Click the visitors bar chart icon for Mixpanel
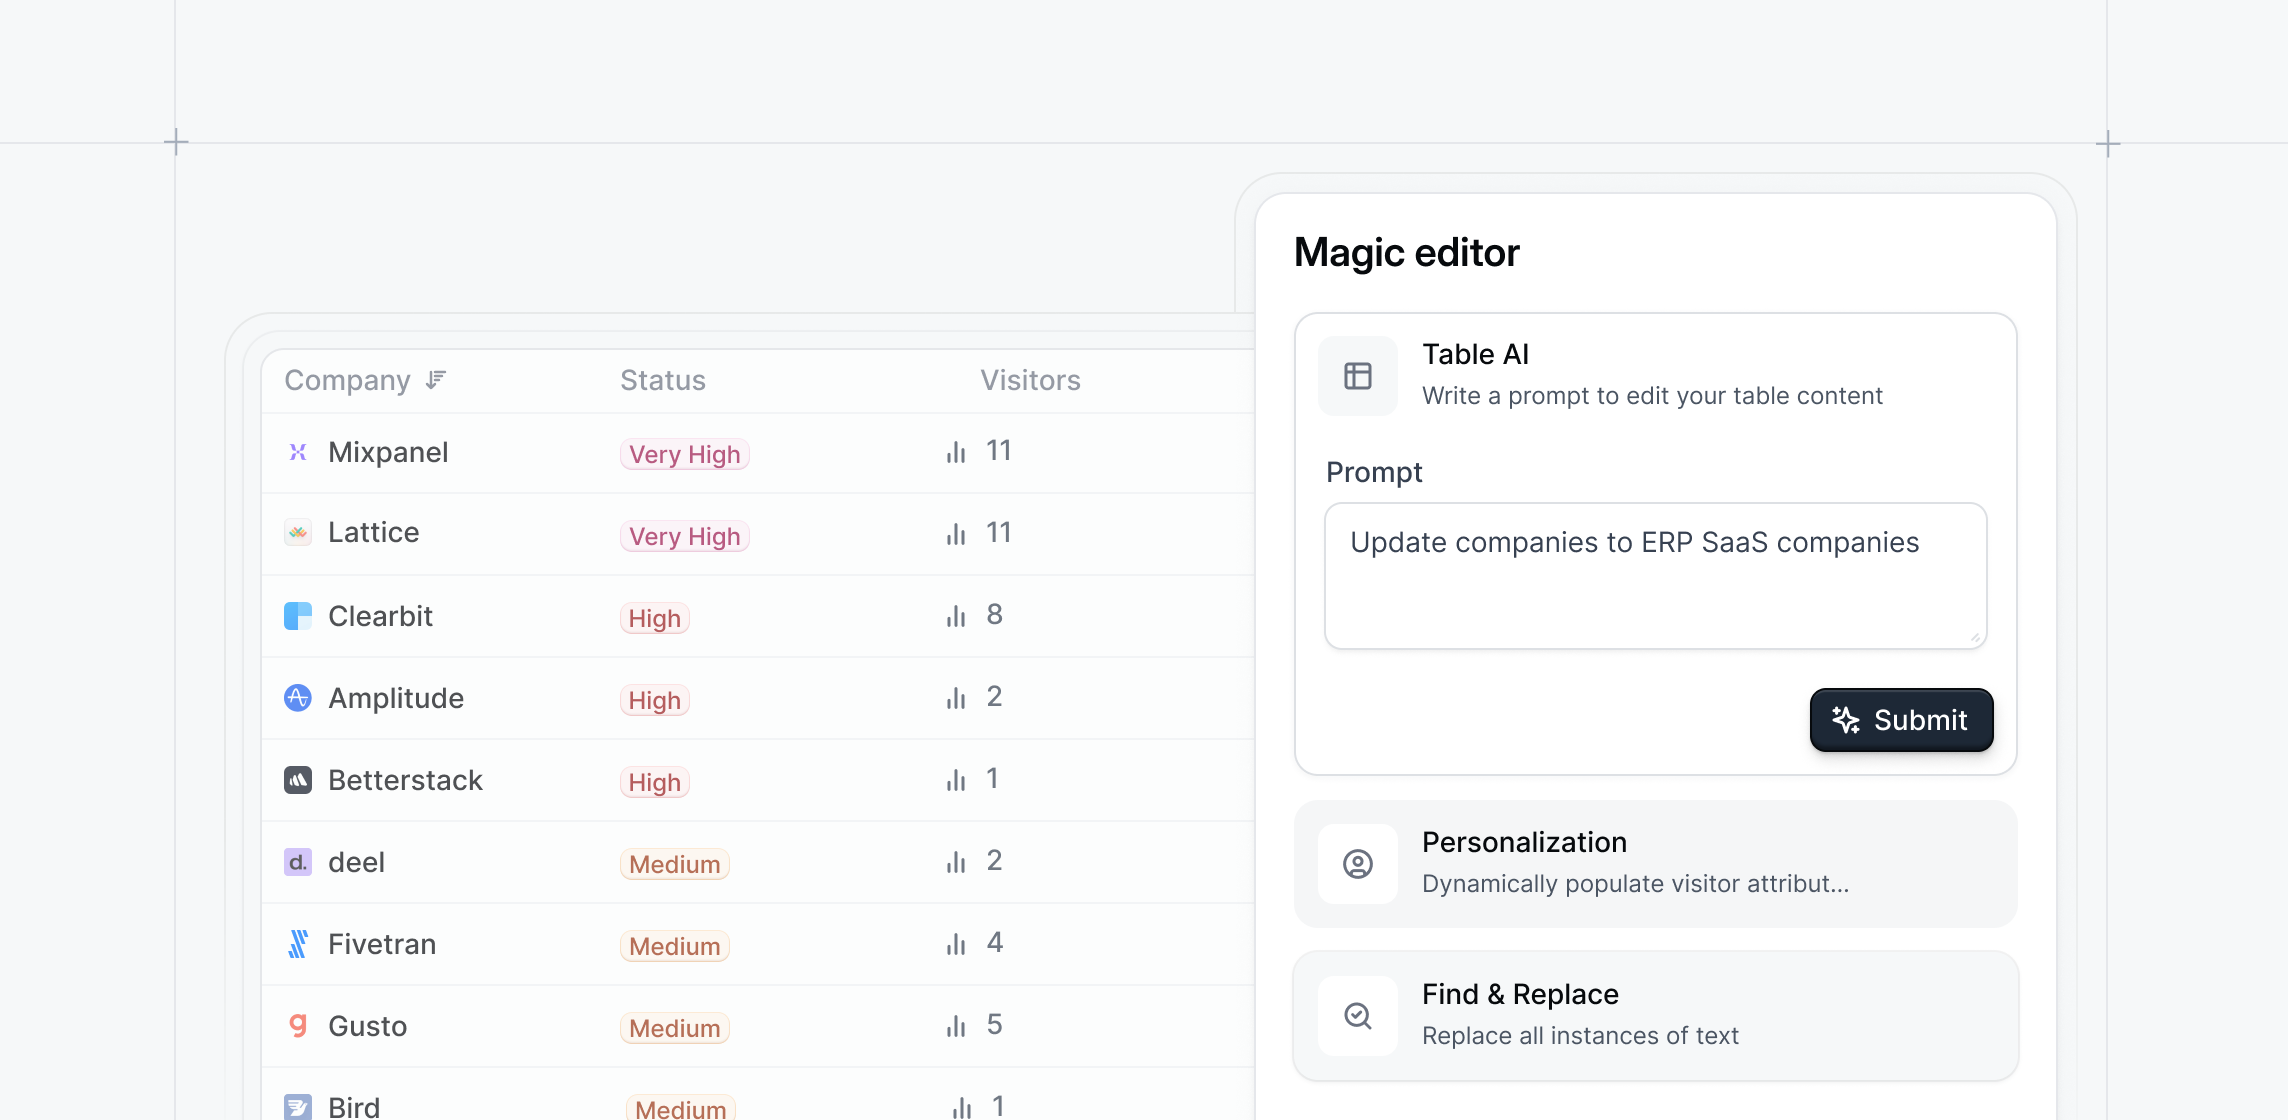 [x=956, y=452]
